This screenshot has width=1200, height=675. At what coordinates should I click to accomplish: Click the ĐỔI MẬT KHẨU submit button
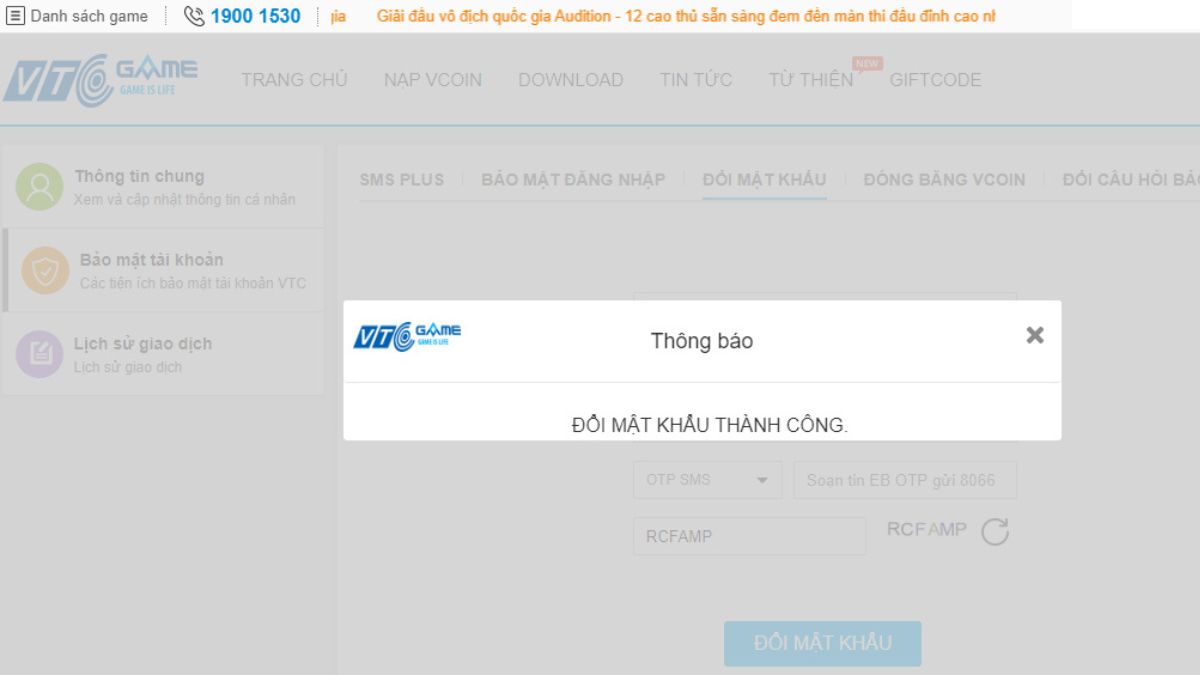(x=822, y=643)
